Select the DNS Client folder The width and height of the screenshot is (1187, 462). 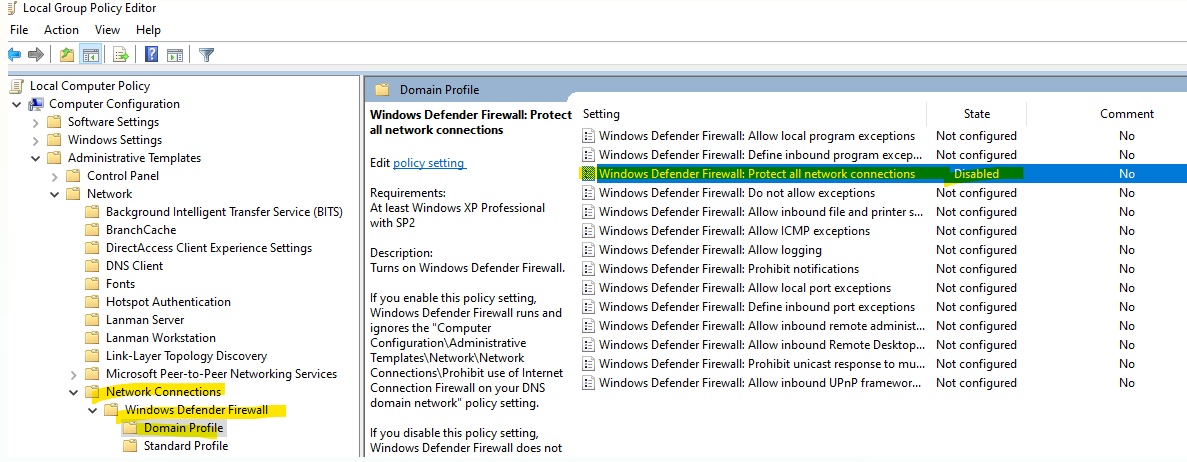pyautogui.click(x=134, y=266)
